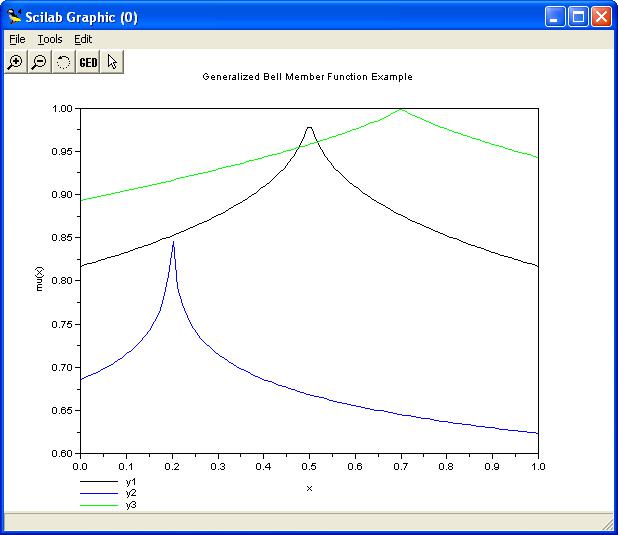Click the resize grip in window corner
618x535 pixels.
607,524
